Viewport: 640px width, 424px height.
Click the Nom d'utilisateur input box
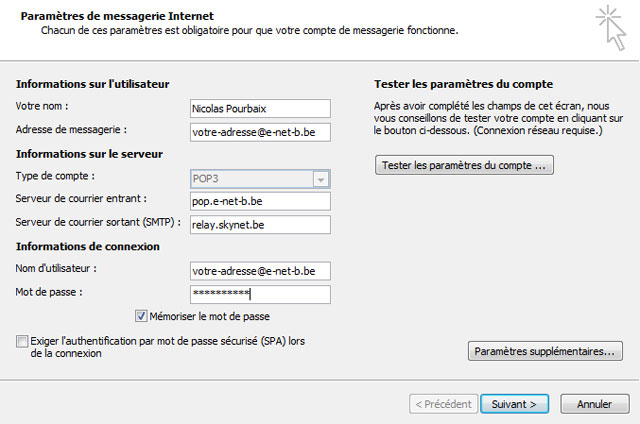259,270
